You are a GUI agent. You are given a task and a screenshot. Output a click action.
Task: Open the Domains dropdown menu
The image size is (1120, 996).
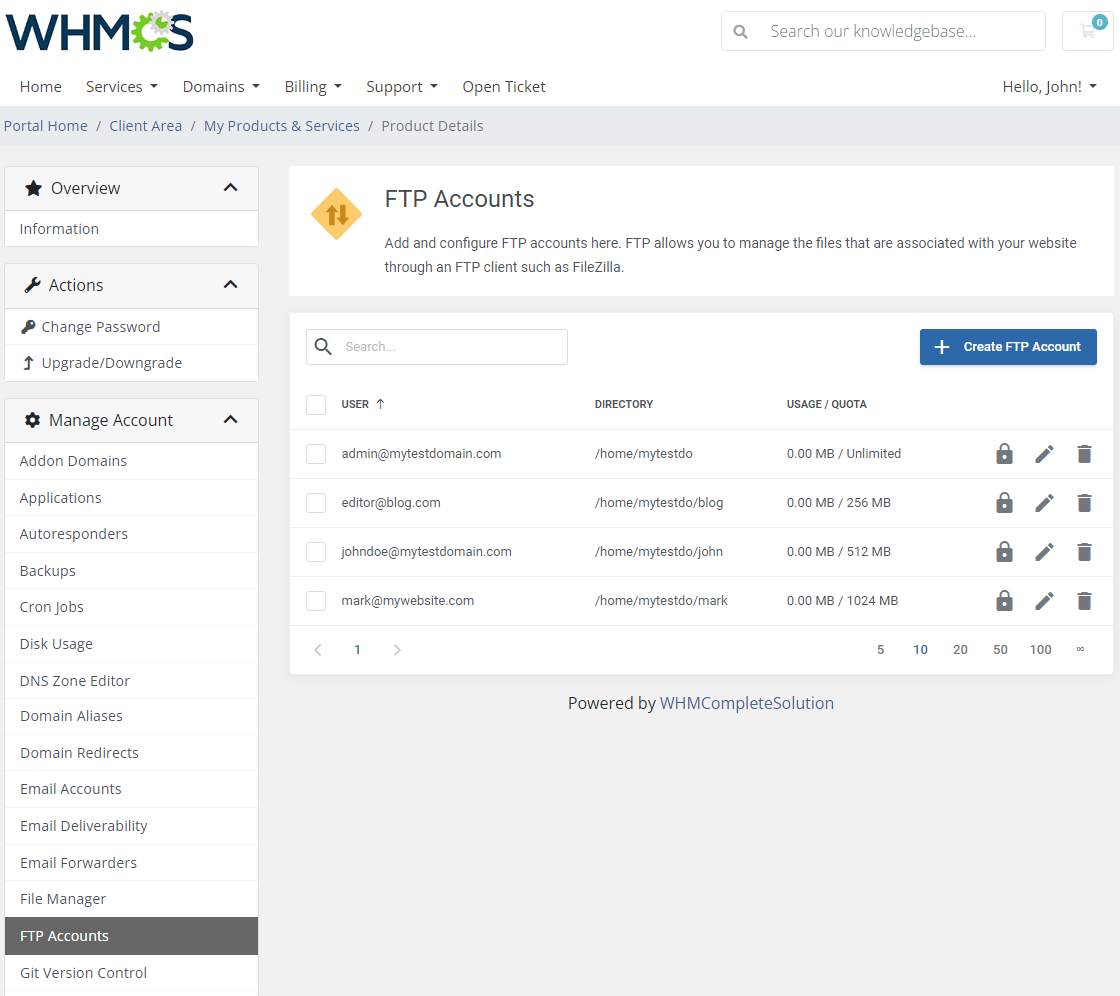coord(221,86)
